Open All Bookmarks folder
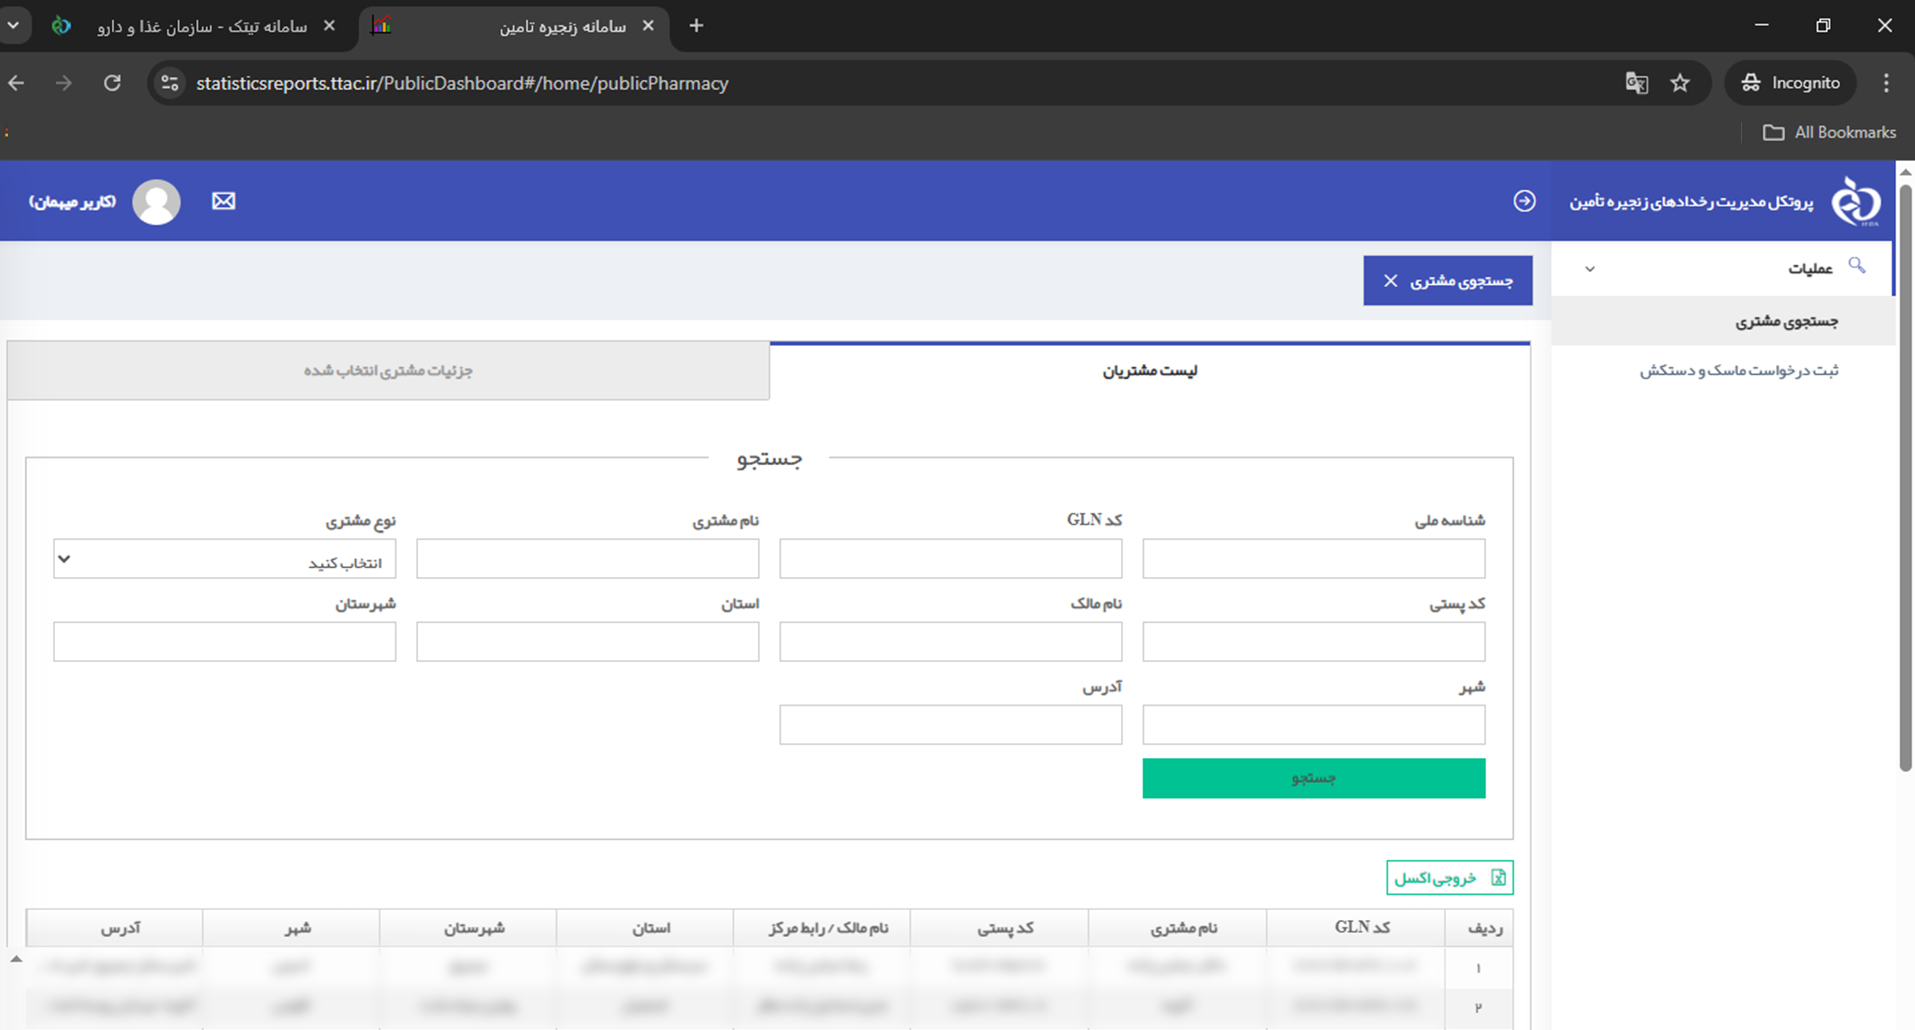The height and width of the screenshot is (1030, 1915). pos(1830,132)
